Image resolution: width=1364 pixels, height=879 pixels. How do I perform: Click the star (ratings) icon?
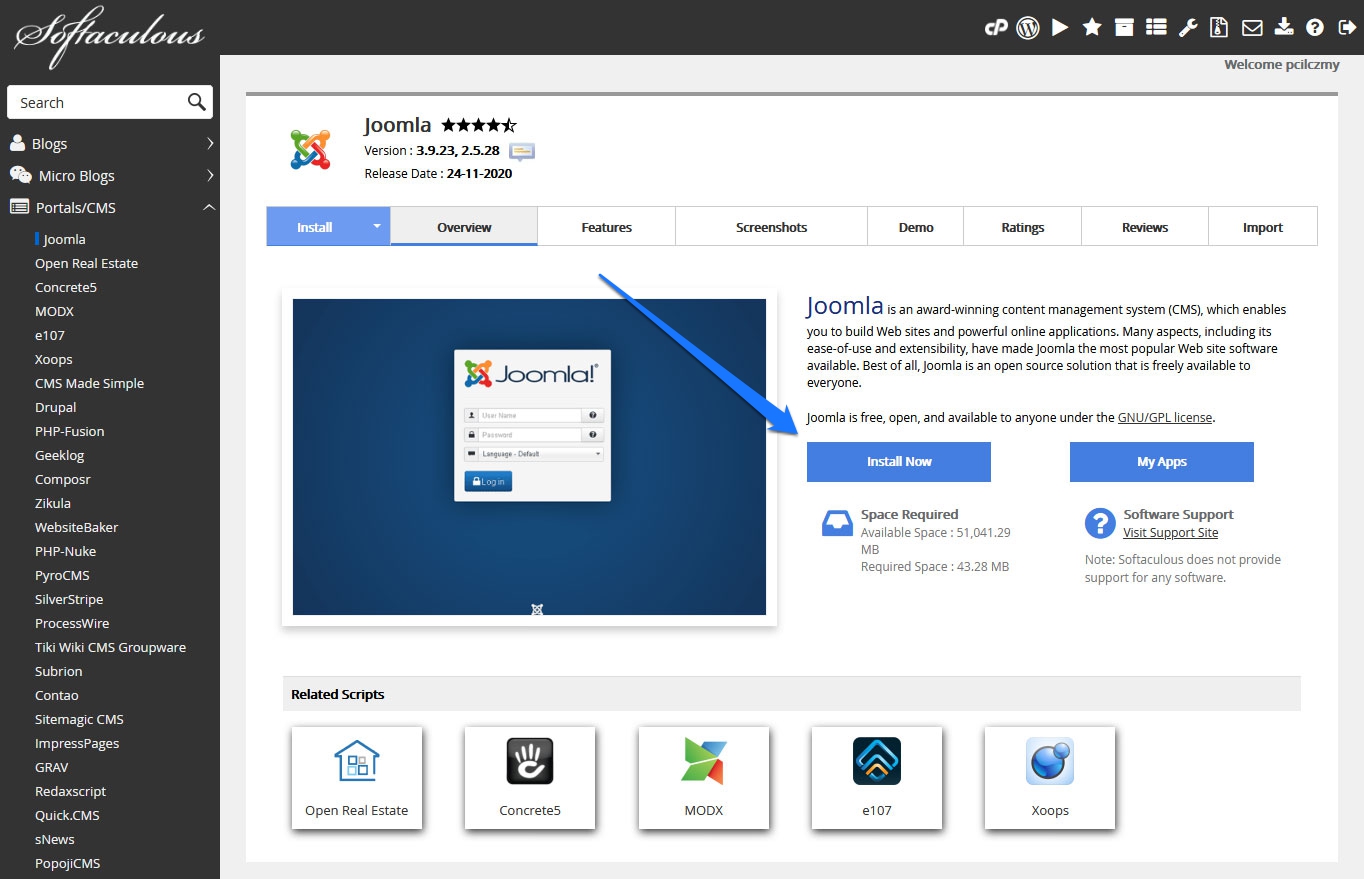(1092, 28)
